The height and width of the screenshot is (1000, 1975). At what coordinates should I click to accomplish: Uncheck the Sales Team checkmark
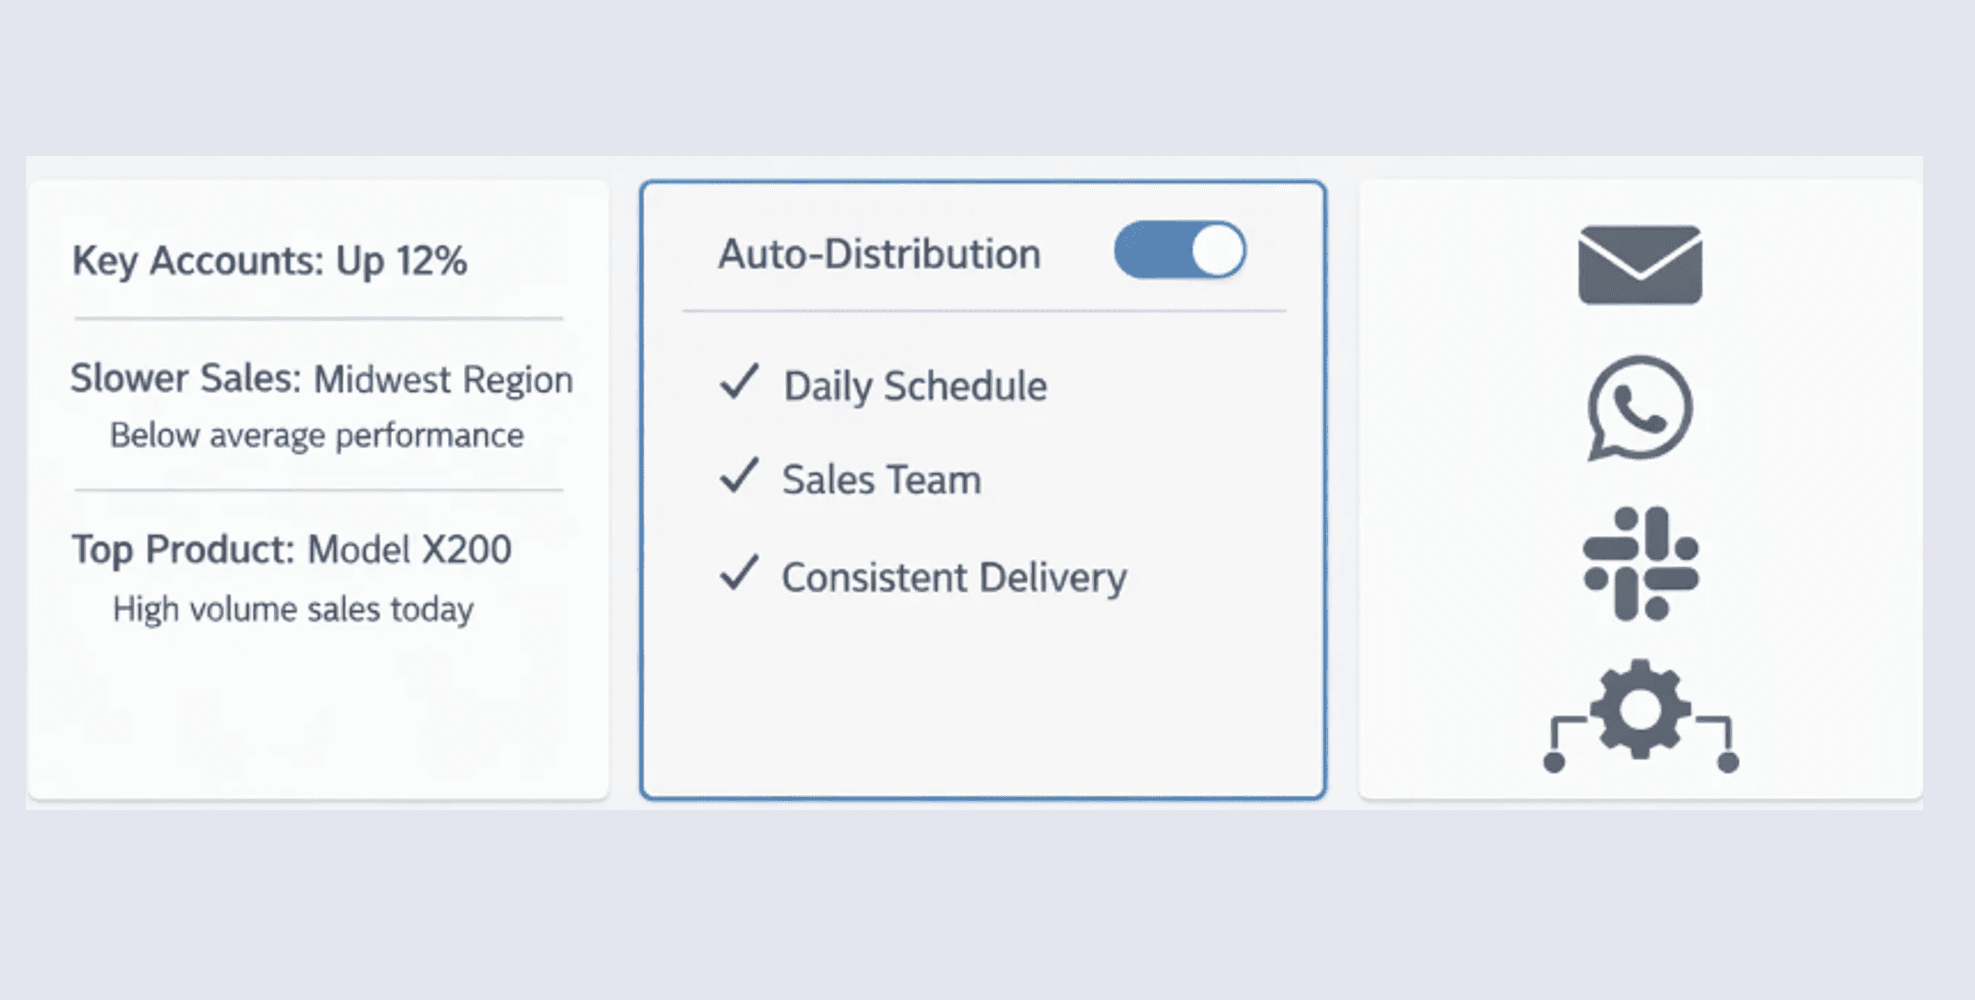coord(739,477)
